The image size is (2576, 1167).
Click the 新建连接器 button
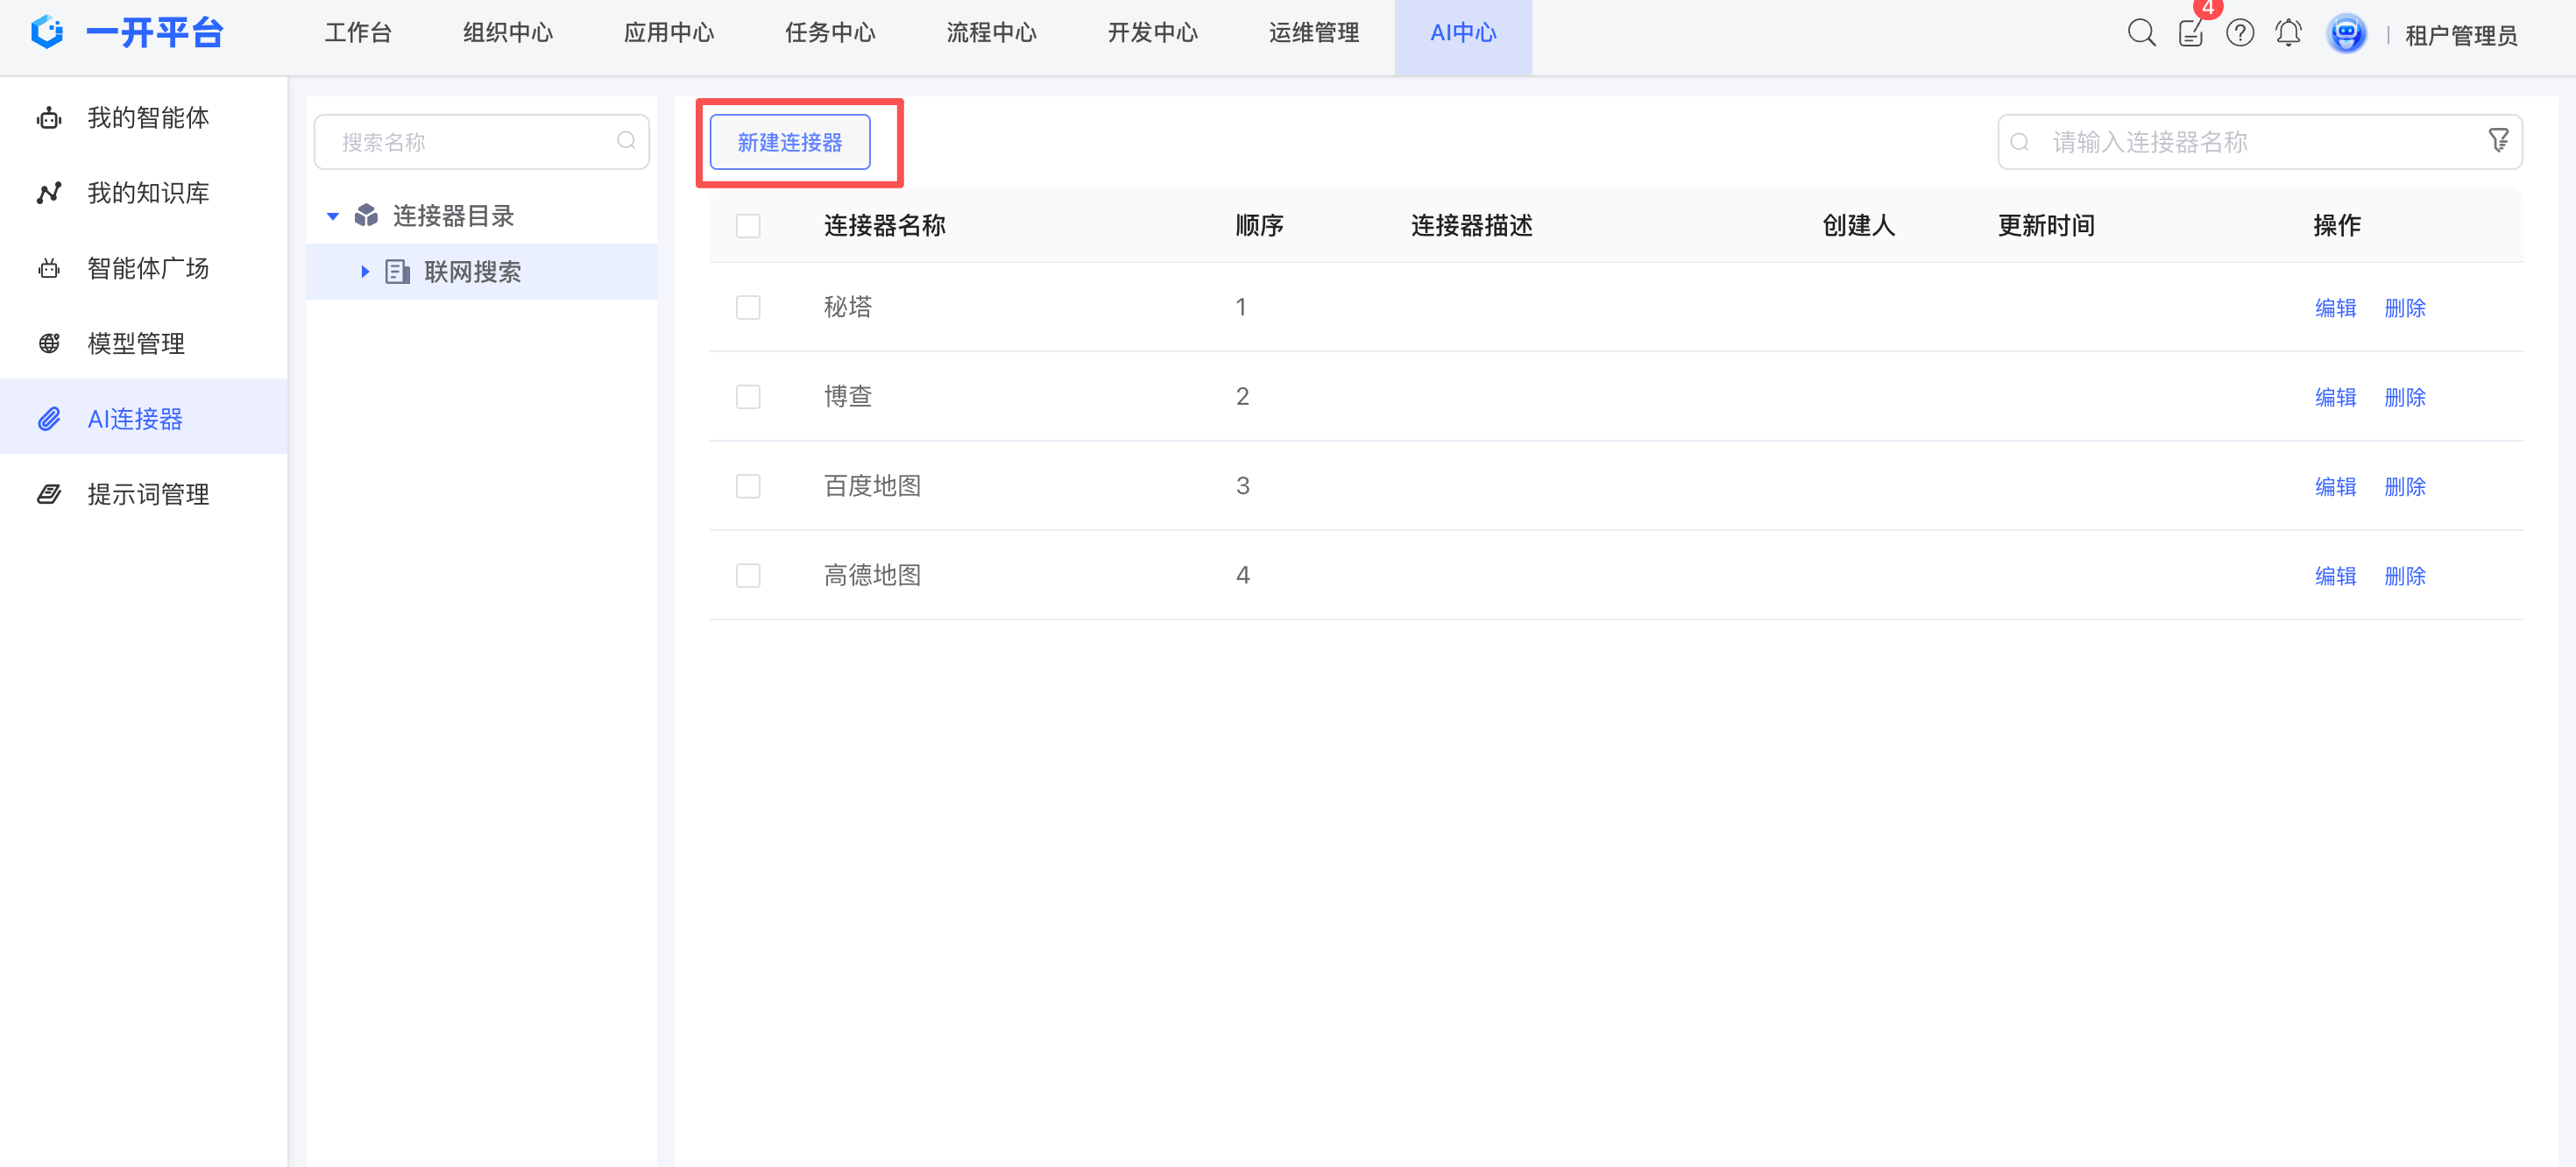pos(789,142)
